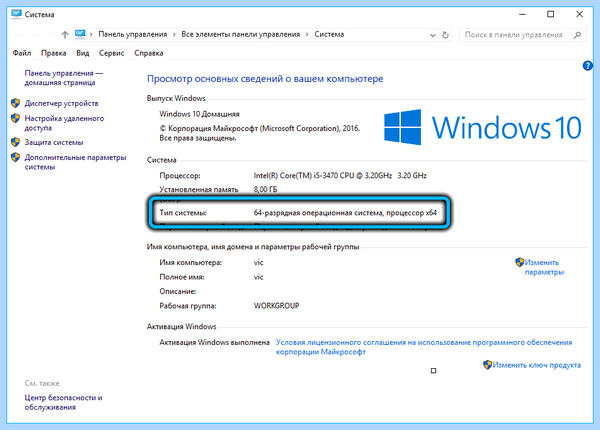Open the Справка menu
Screen dimensions: 600x430
click(148, 53)
